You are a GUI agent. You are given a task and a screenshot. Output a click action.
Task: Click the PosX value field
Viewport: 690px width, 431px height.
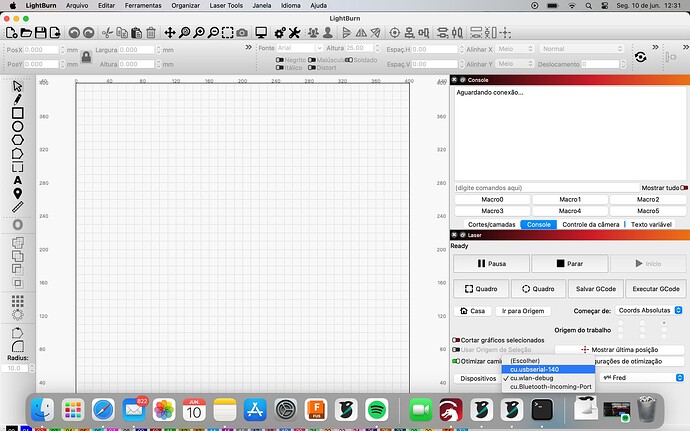(x=41, y=50)
